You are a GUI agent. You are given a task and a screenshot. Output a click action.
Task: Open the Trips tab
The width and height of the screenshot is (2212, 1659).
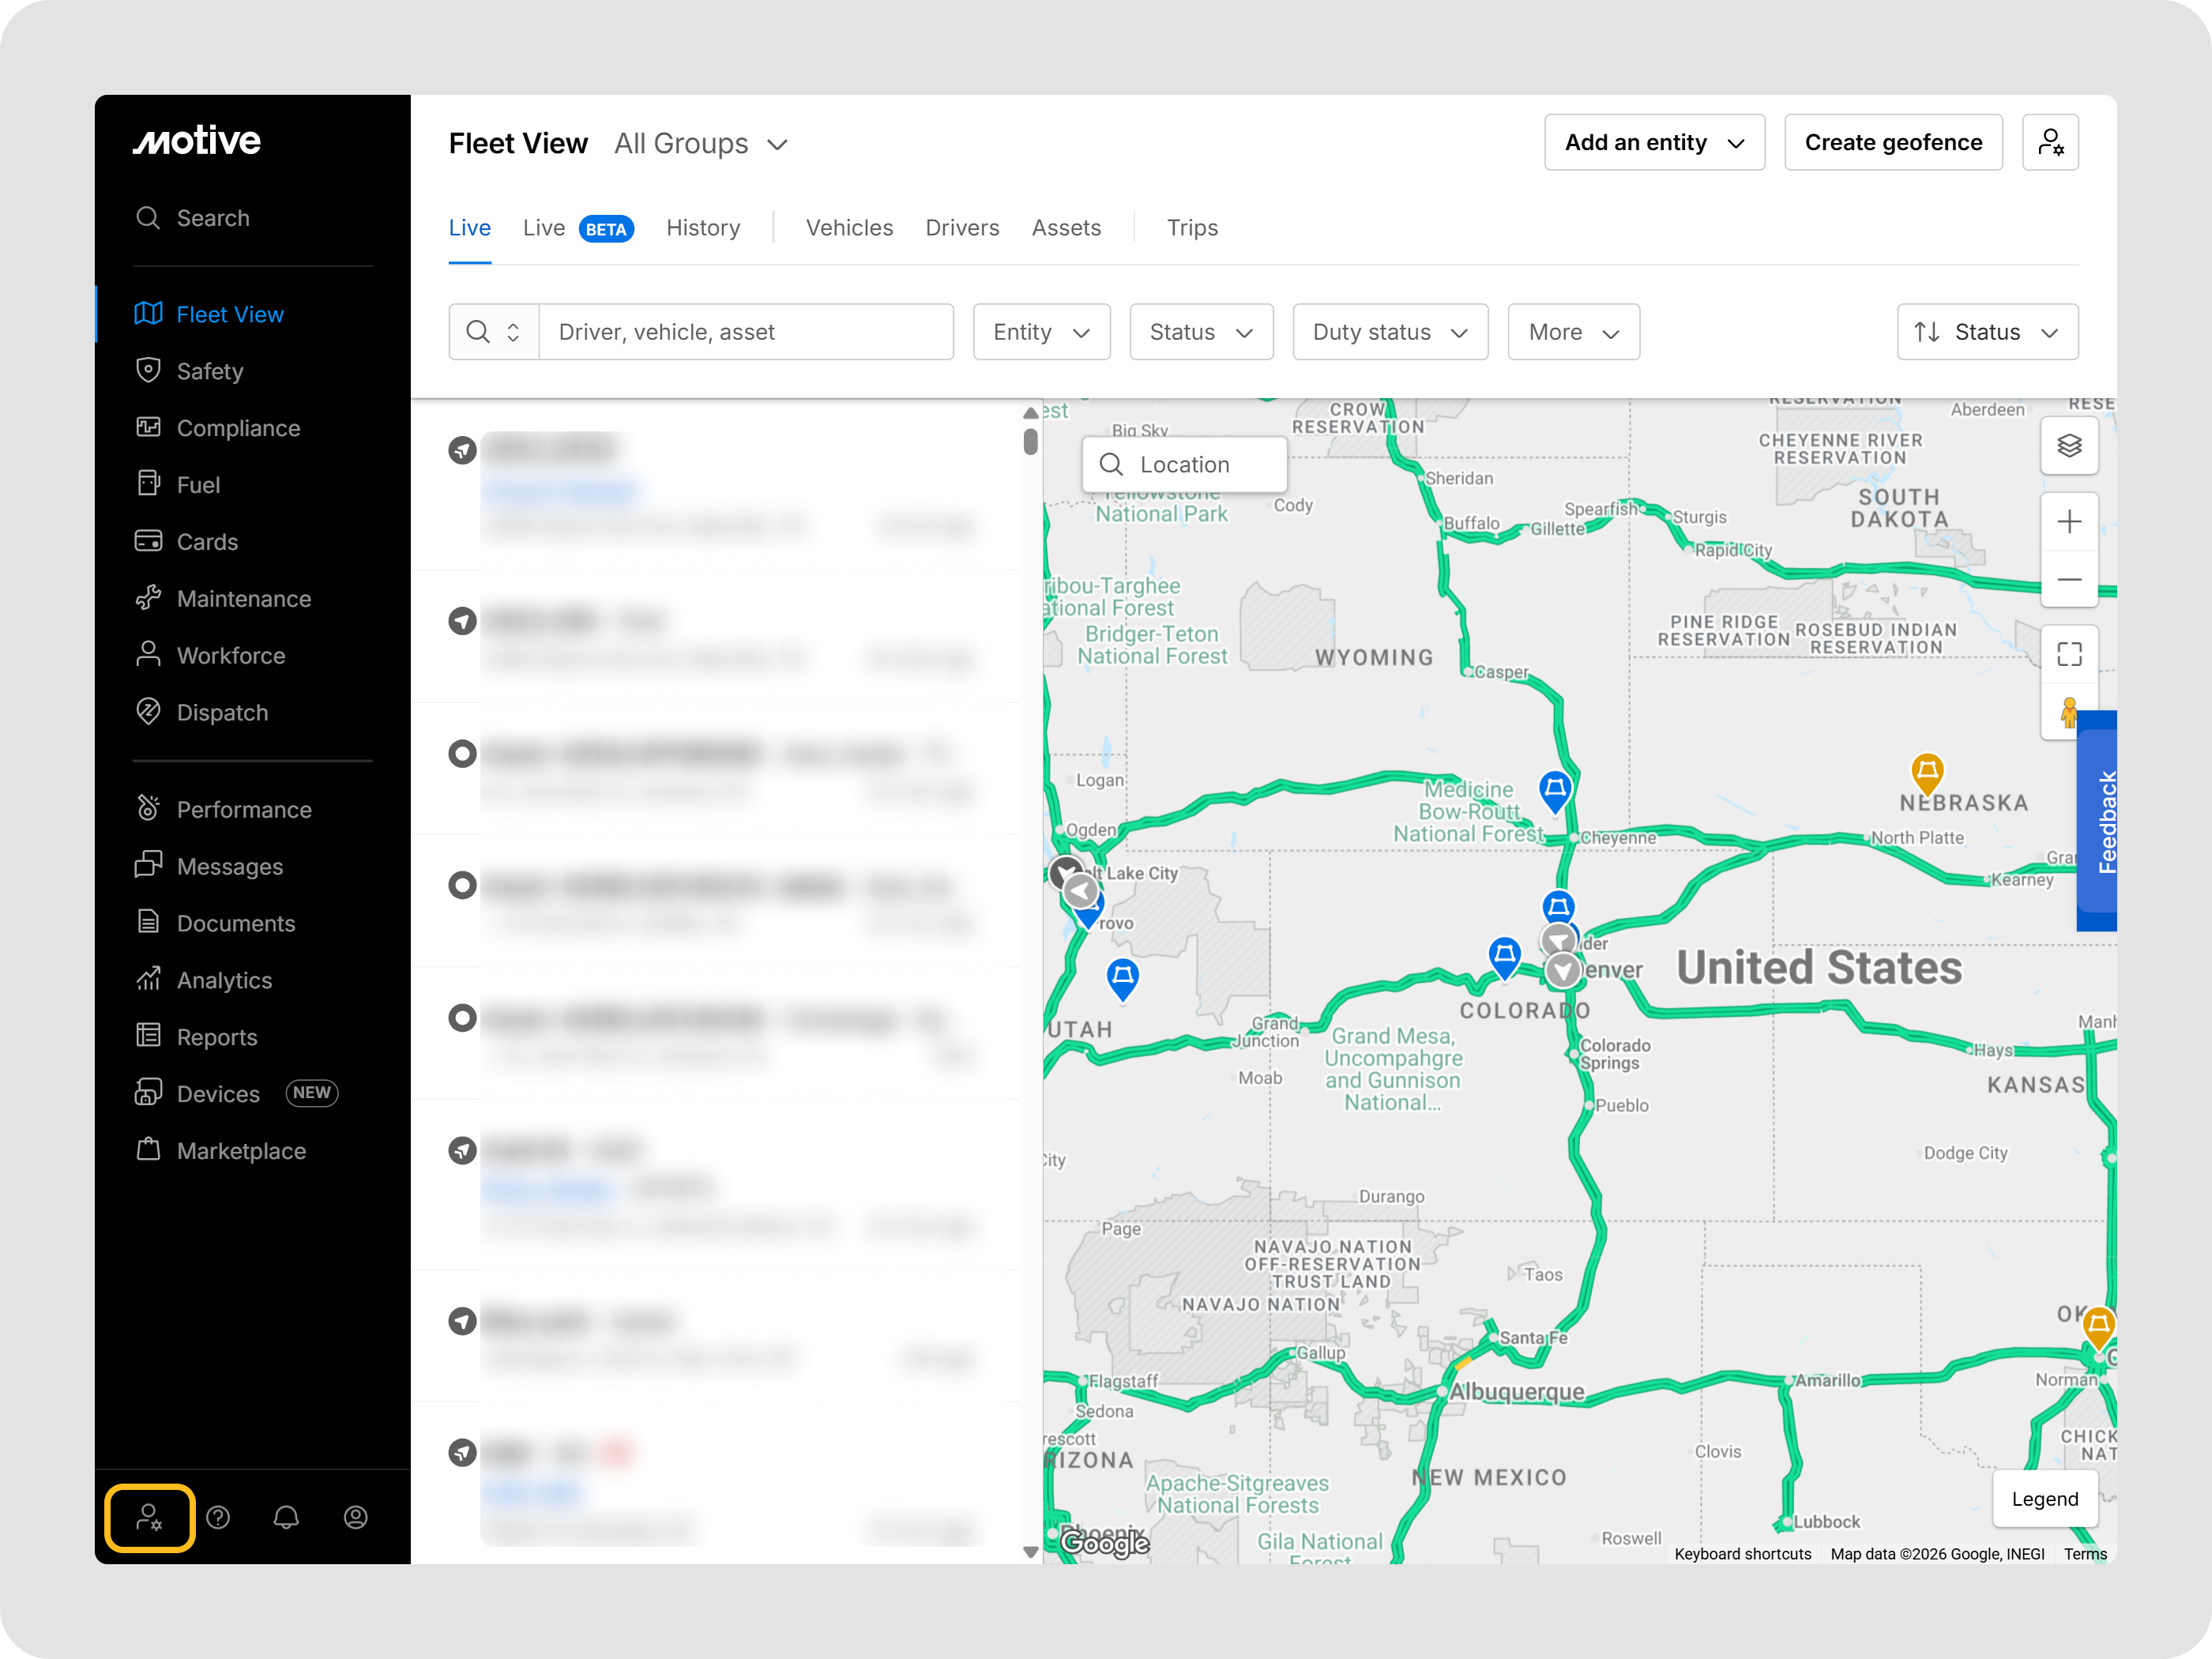[1191, 228]
